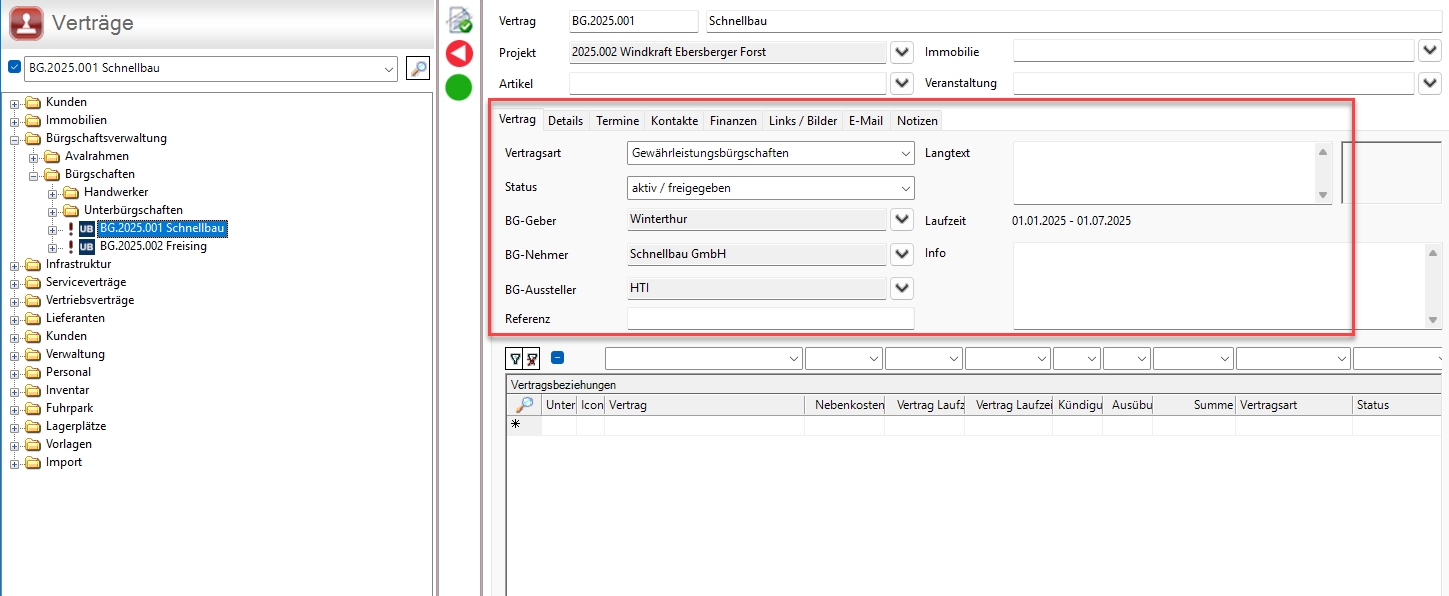Viewport: 1449px width, 596px height.
Task: Click the blue minus collapse icon above grid
Action: [558, 357]
